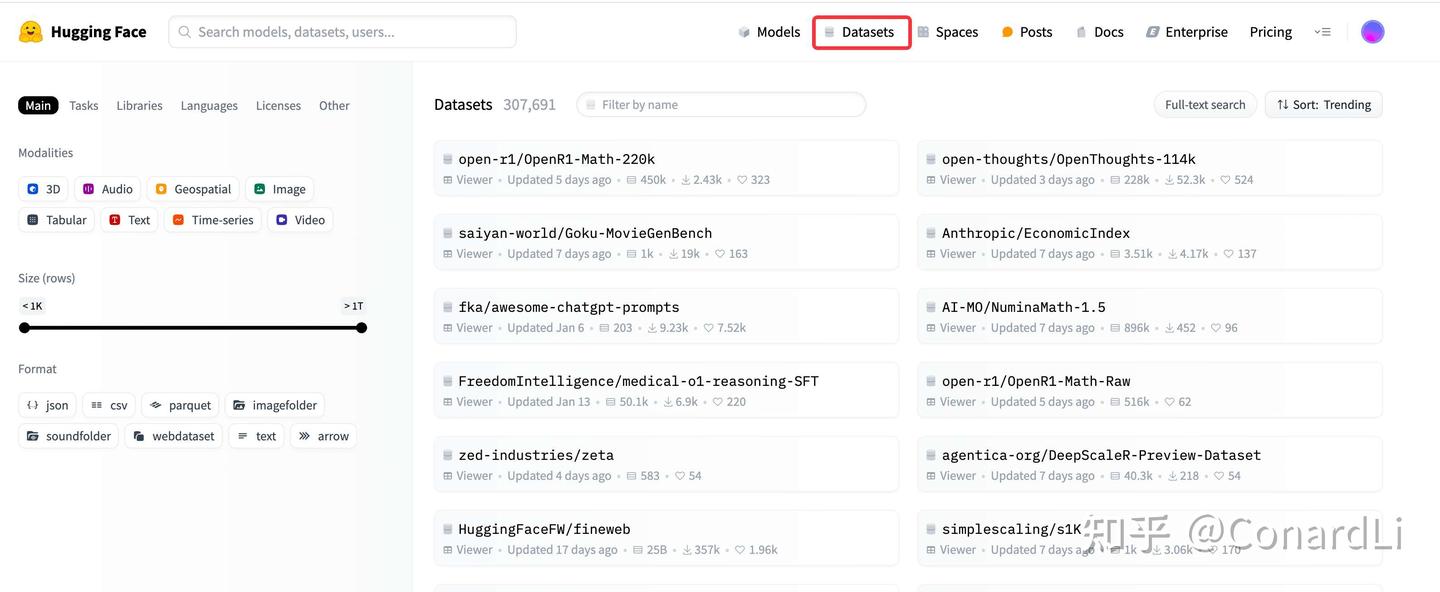Click the Spaces icon in navigation
This screenshot has height=592, width=1440.
coord(923,32)
